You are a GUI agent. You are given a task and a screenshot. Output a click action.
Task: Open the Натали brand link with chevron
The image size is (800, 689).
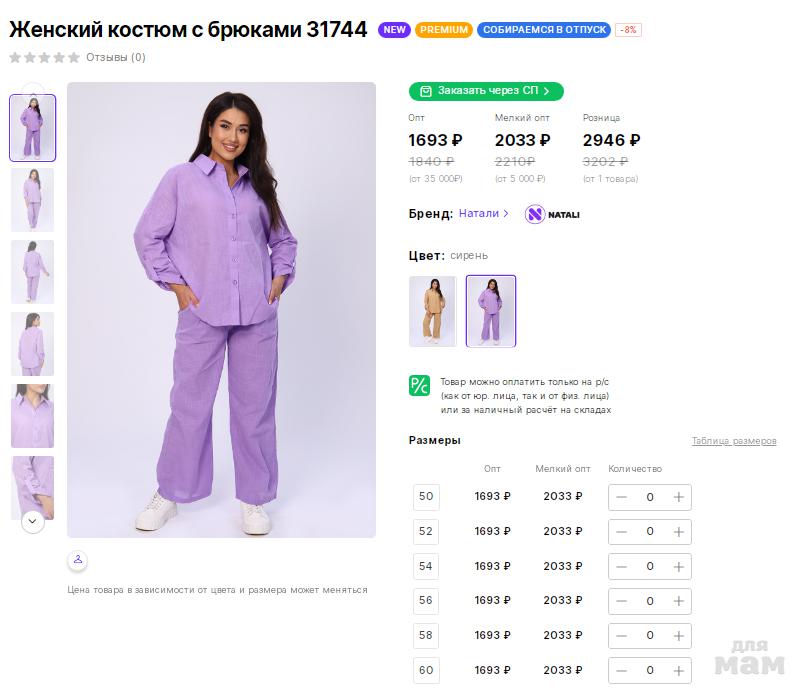coord(484,213)
